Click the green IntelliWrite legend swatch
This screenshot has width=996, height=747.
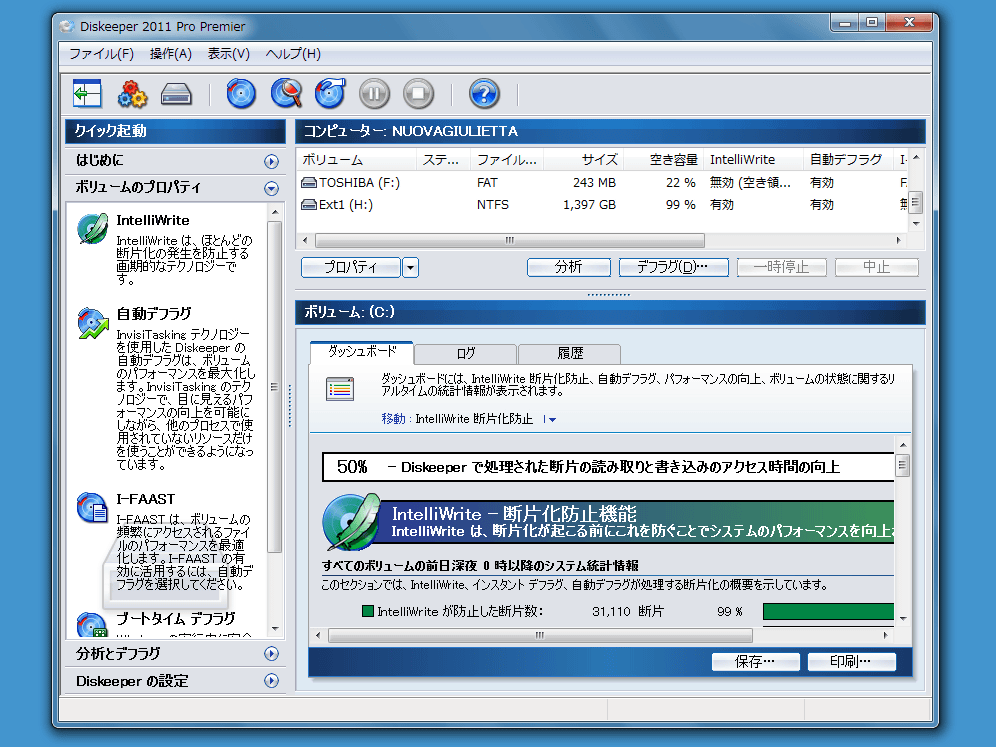[367, 611]
